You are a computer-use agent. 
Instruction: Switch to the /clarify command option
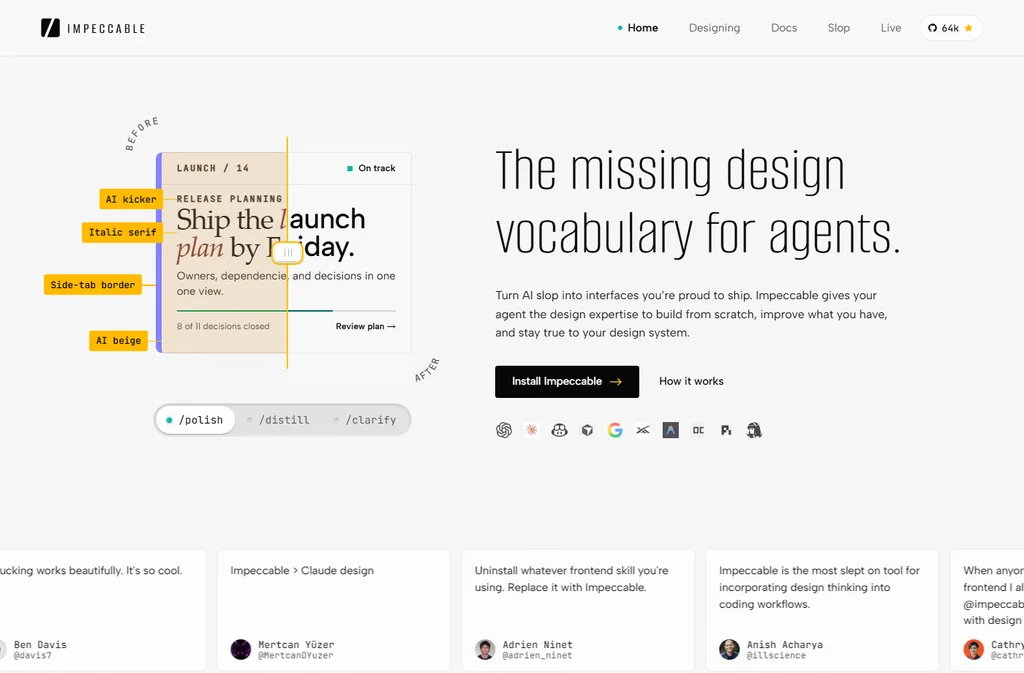point(365,420)
